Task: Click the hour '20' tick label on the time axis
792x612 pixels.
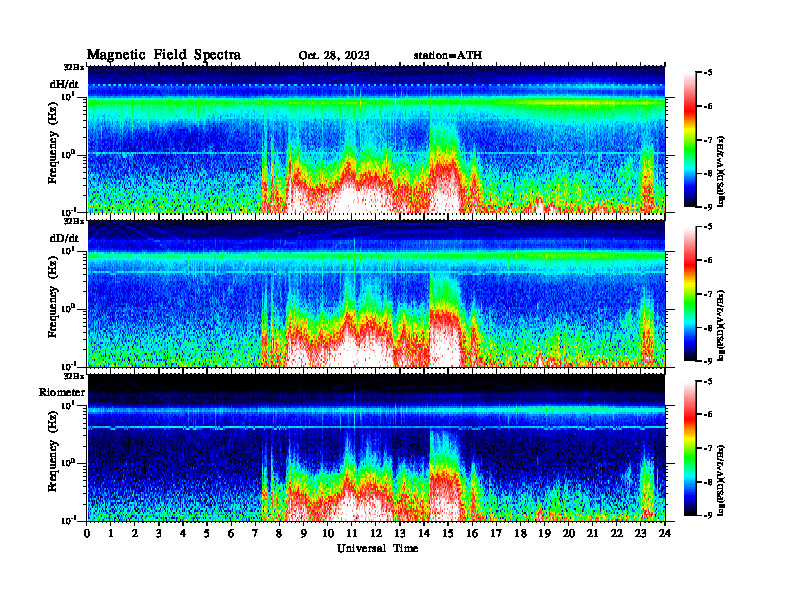Action: click(569, 534)
